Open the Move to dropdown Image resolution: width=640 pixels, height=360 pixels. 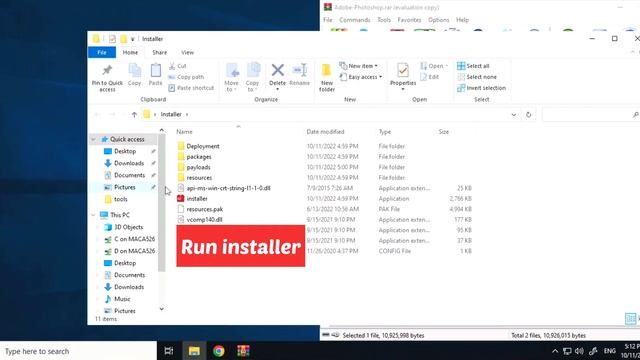[231, 78]
